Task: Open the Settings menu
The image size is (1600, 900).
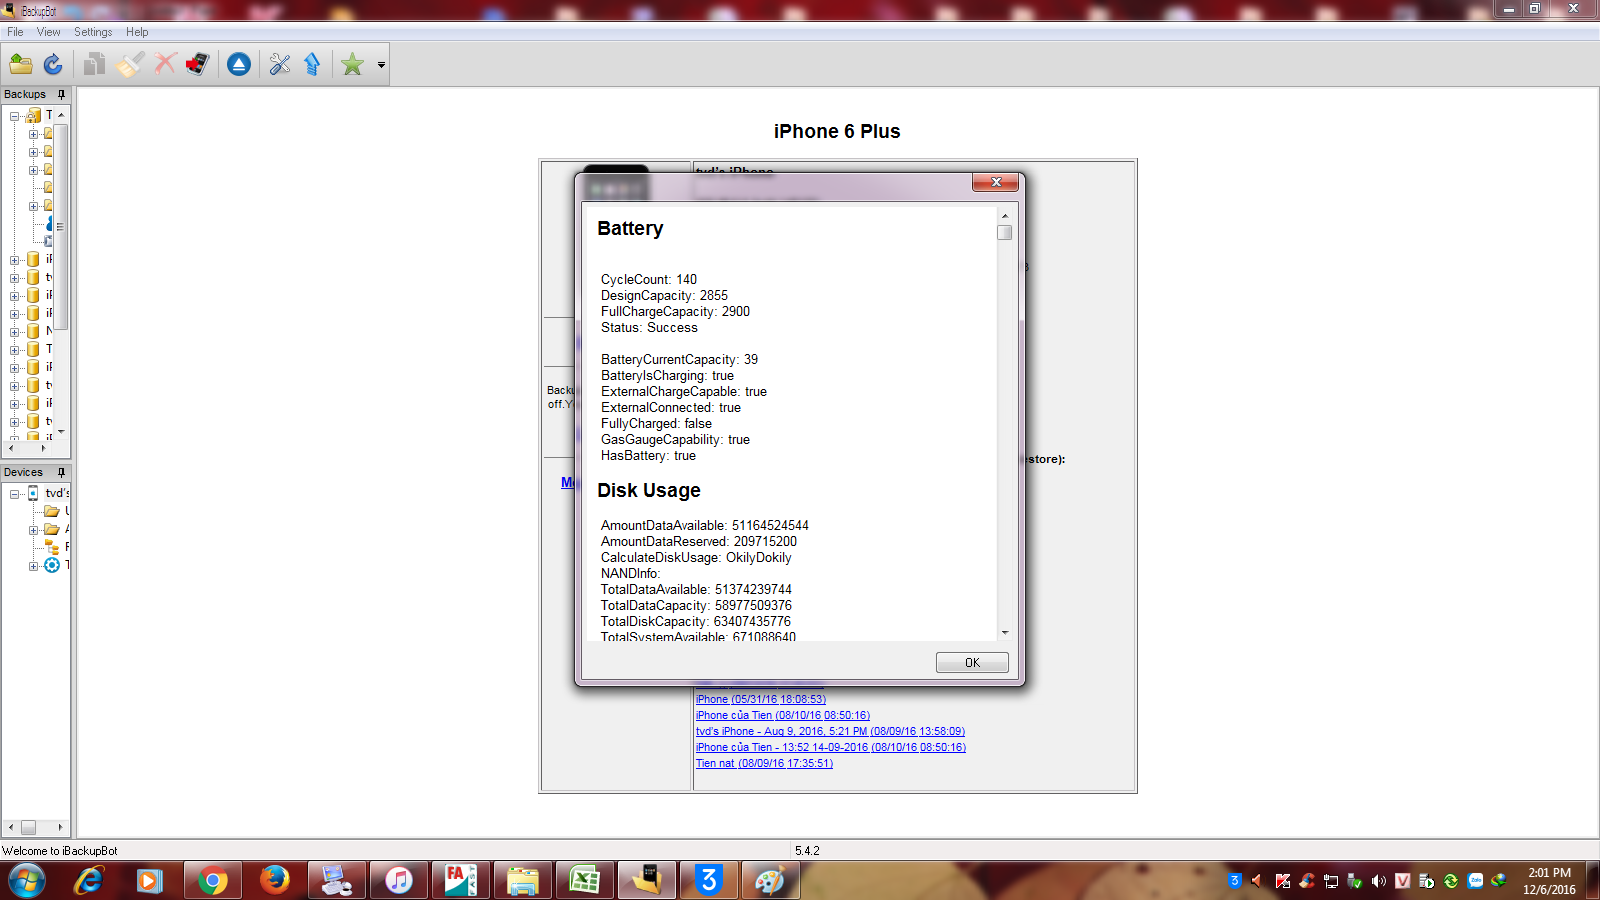Action: pyautogui.click(x=93, y=32)
